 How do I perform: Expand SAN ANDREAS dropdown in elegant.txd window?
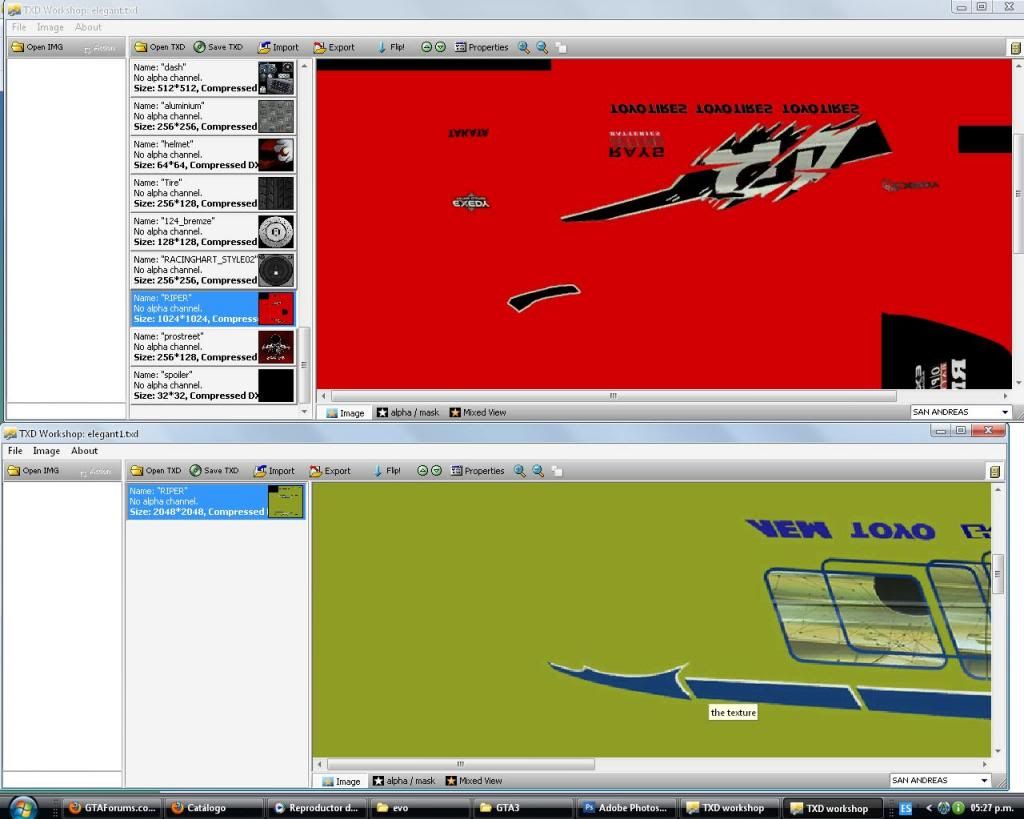[x=1004, y=412]
